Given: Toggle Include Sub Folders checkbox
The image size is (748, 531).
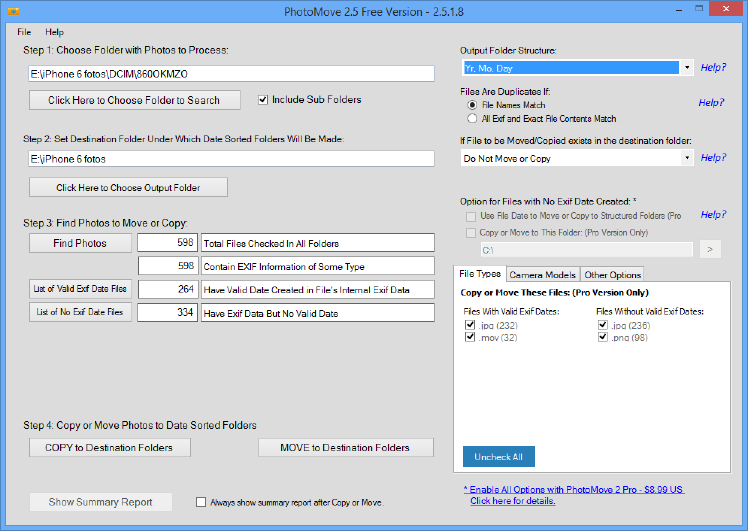Looking at the screenshot, I should pyautogui.click(x=263, y=100).
